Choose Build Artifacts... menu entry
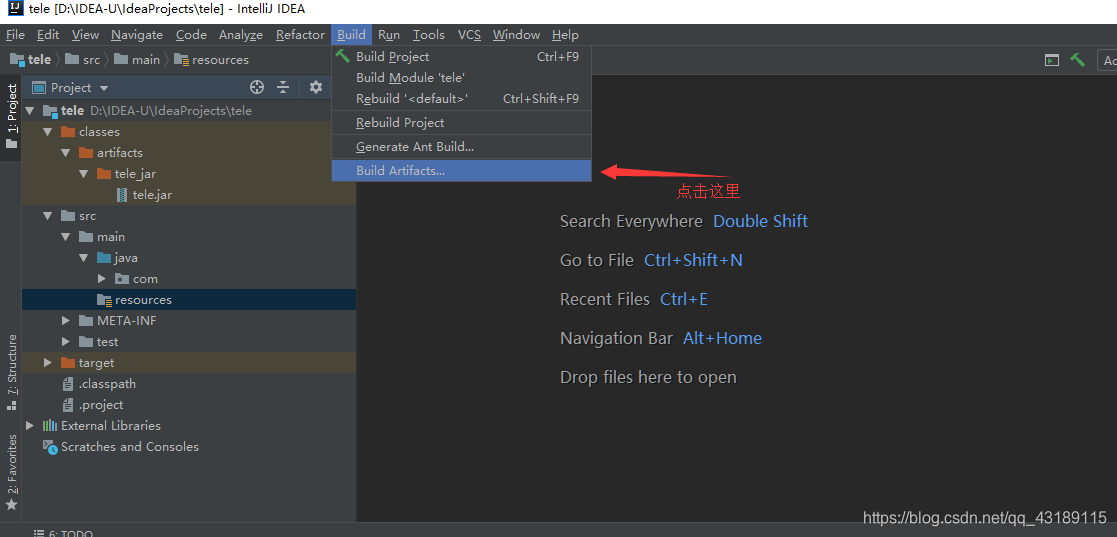 point(462,171)
